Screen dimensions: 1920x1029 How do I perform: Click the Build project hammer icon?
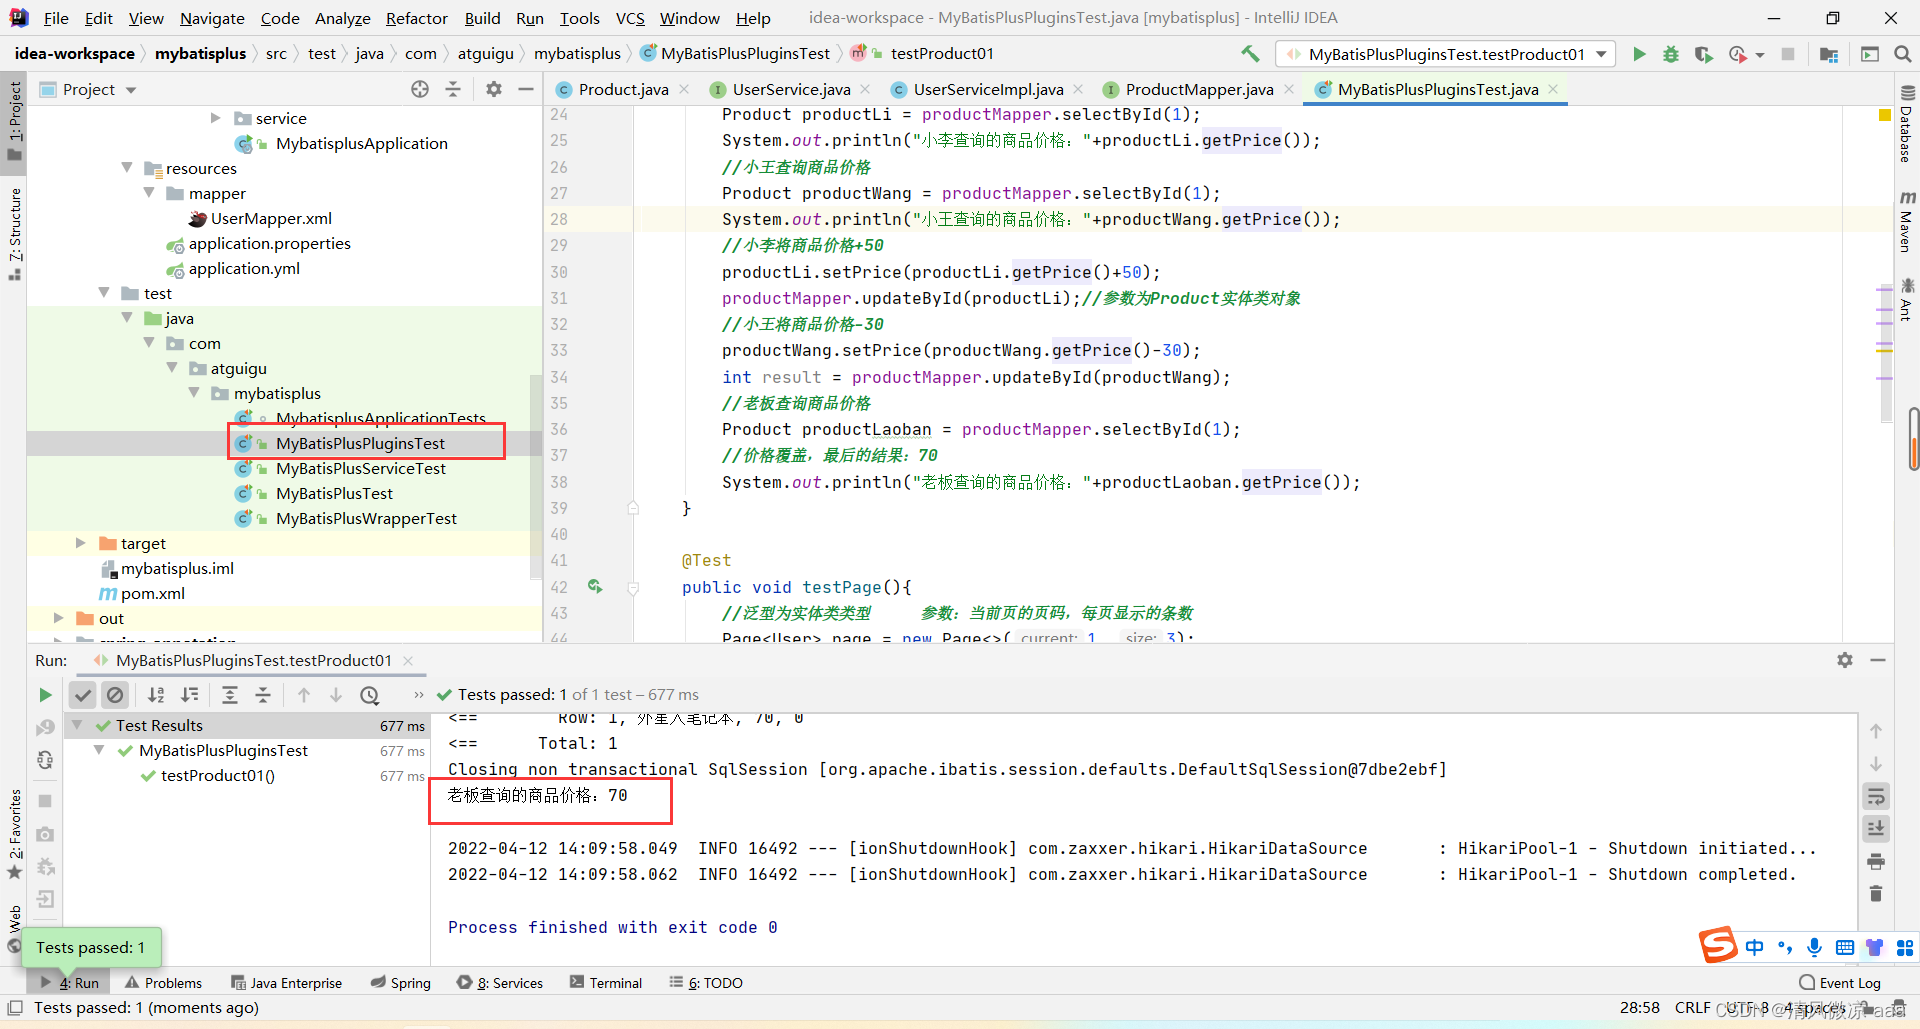pos(1250,54)
